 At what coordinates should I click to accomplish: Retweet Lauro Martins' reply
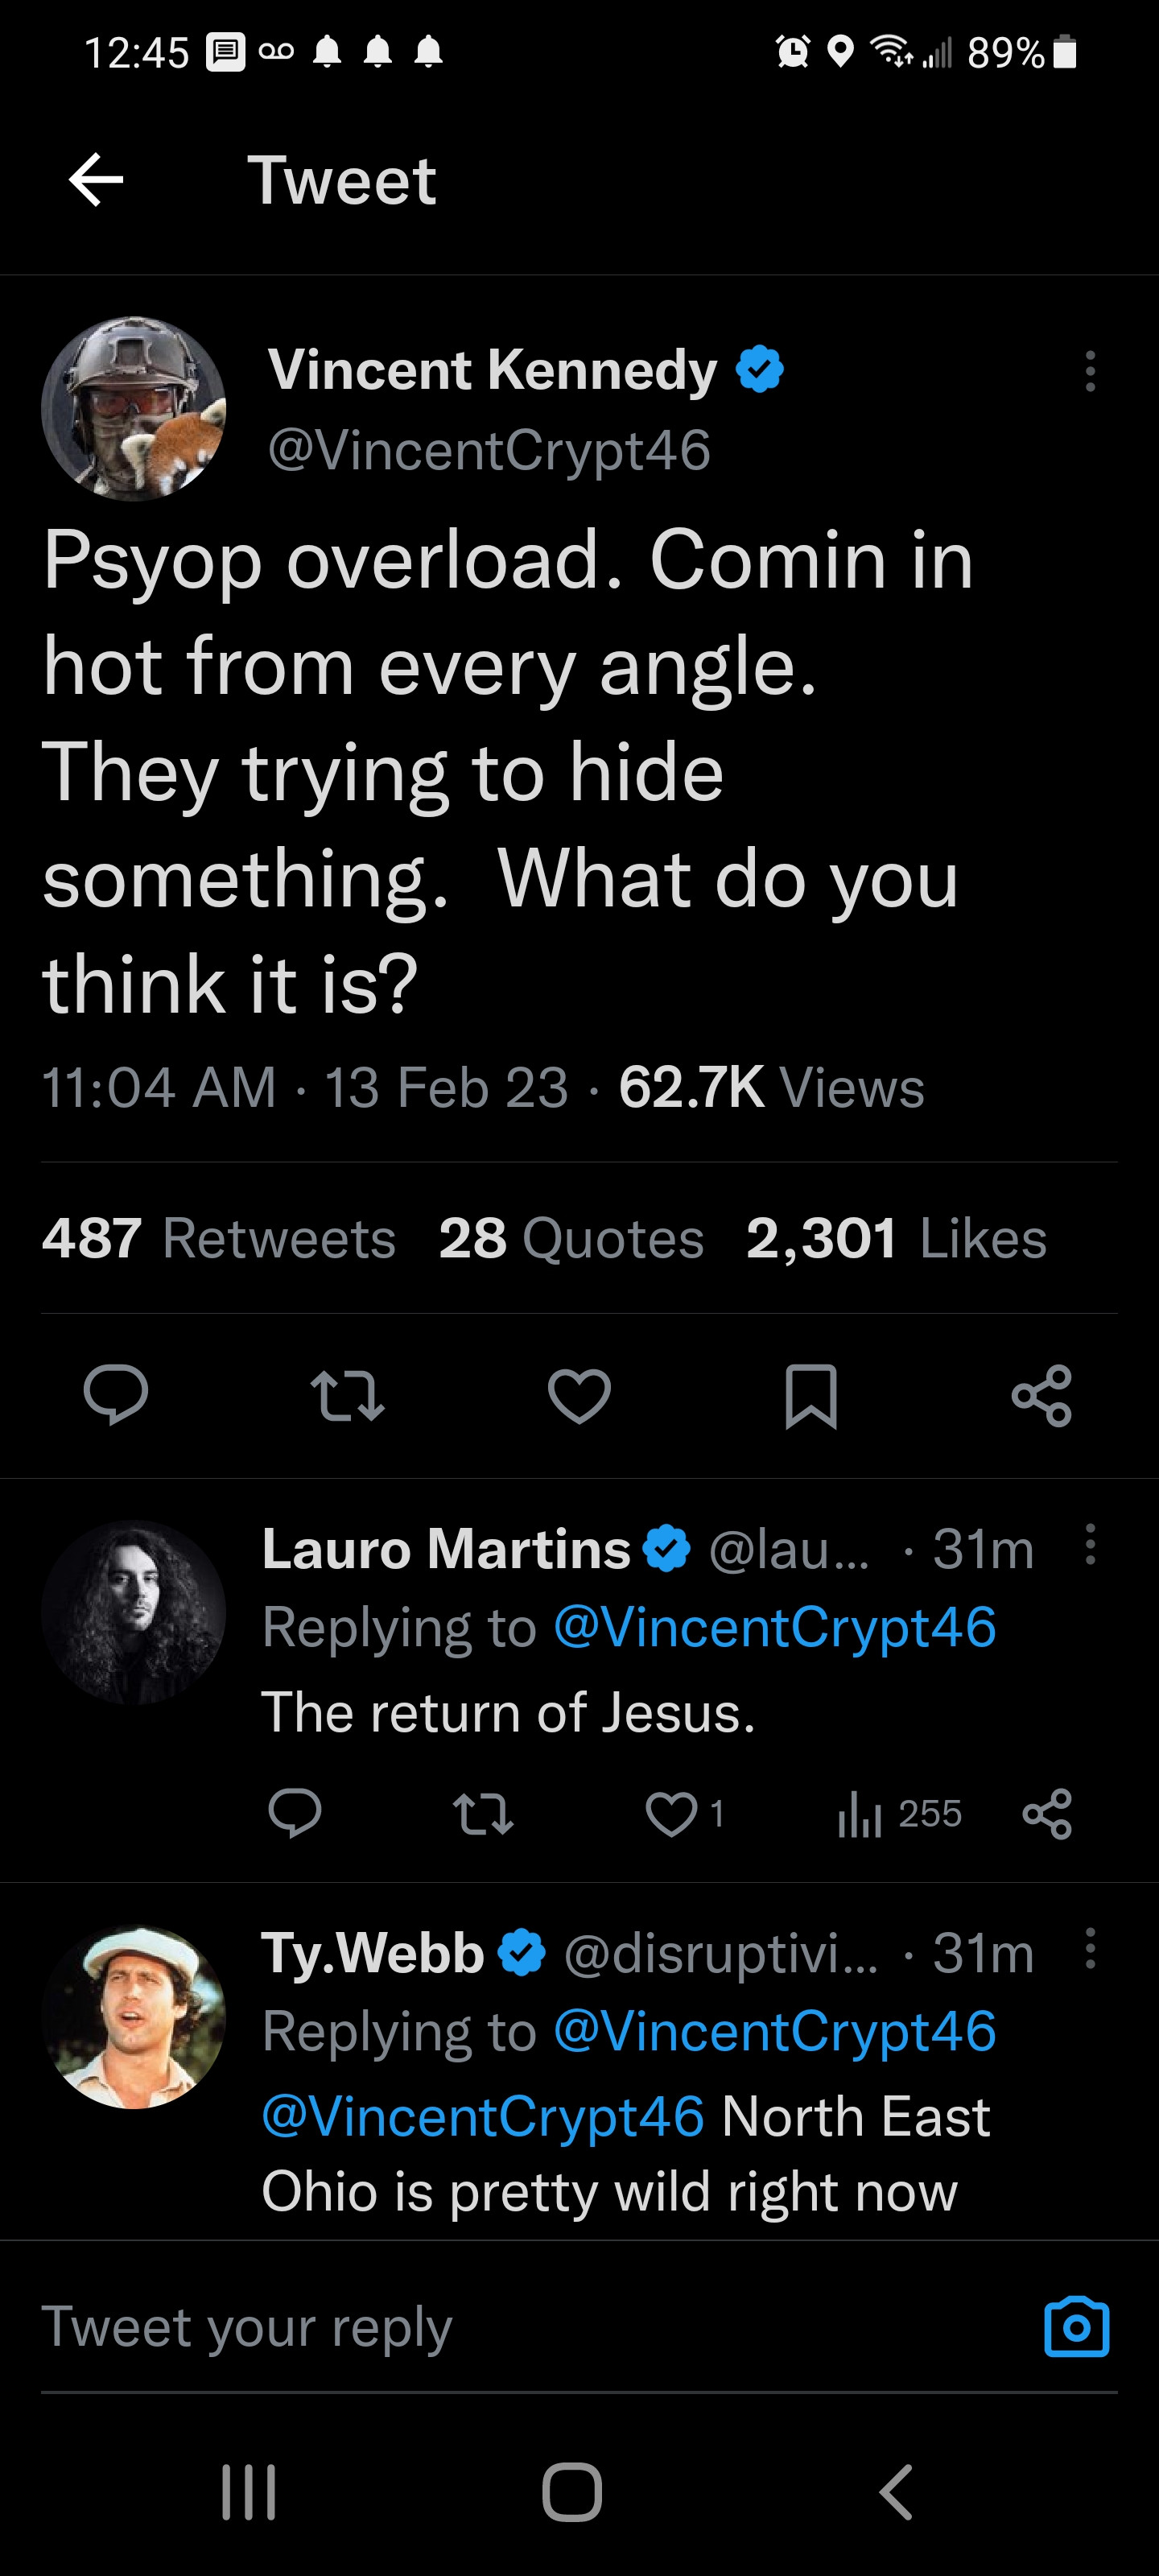pos(483,1814)
